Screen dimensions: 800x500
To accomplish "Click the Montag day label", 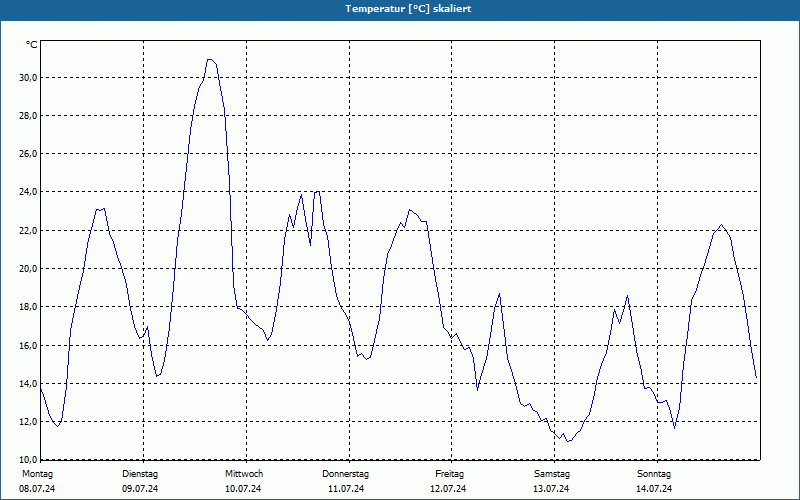I will pyautogui.click(x=37, y=474).
